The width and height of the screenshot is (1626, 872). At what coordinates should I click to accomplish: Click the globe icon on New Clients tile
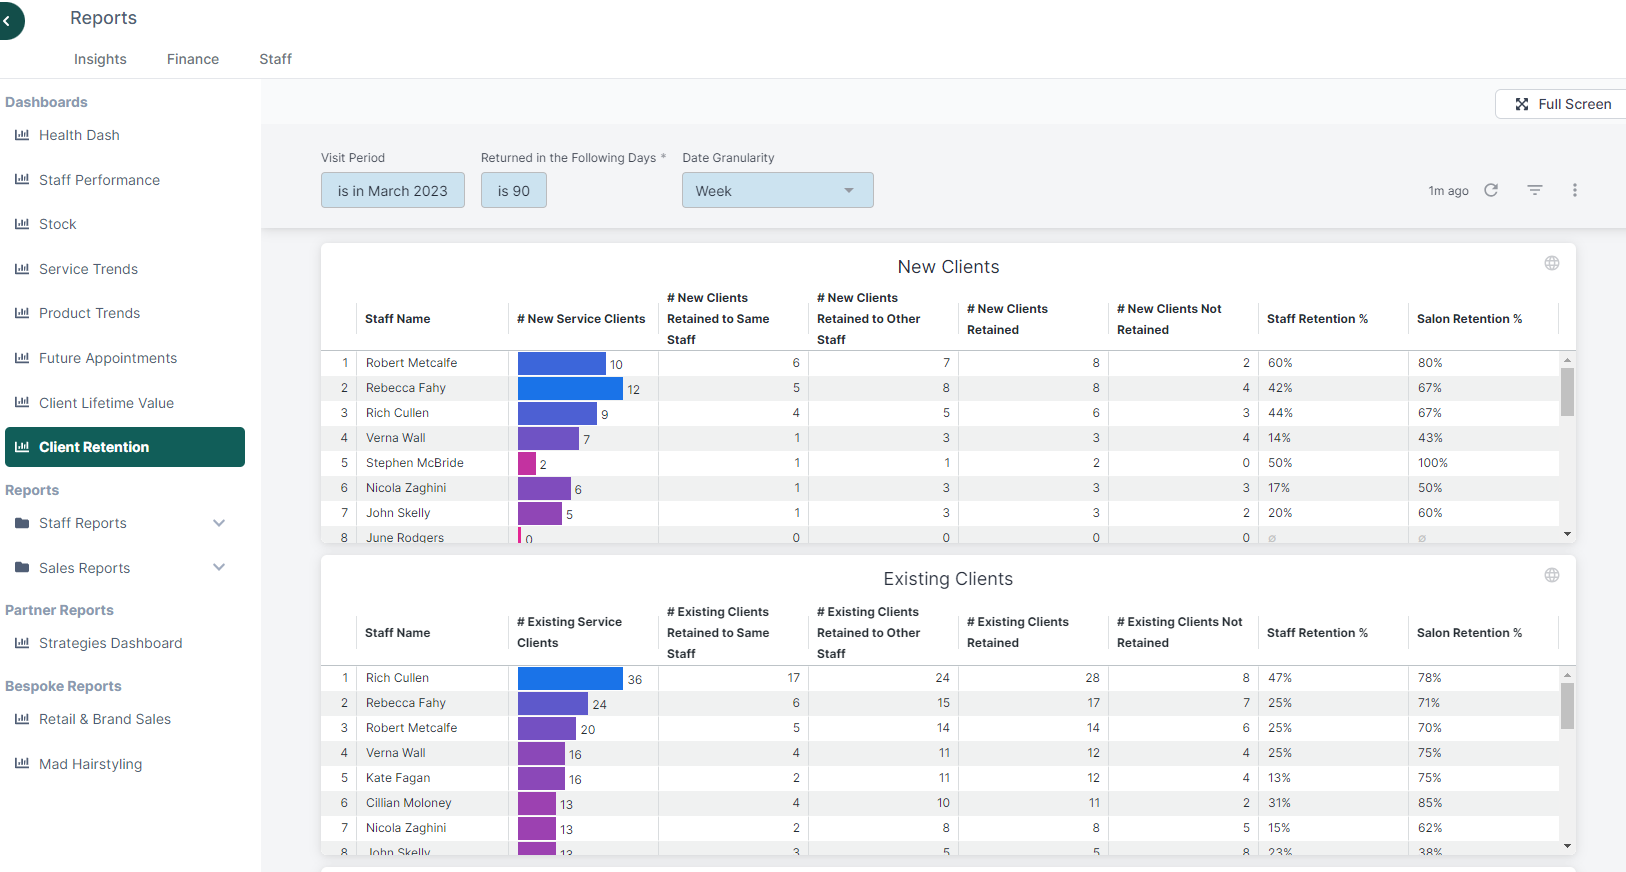(1552, 263)
